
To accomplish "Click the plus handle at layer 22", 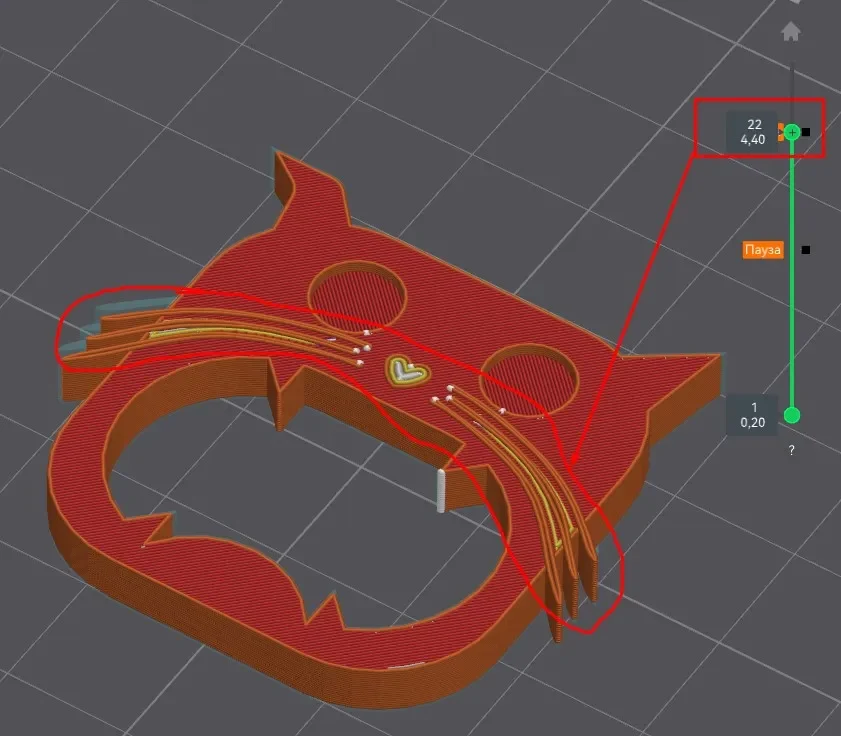I will tap(792, 132).
